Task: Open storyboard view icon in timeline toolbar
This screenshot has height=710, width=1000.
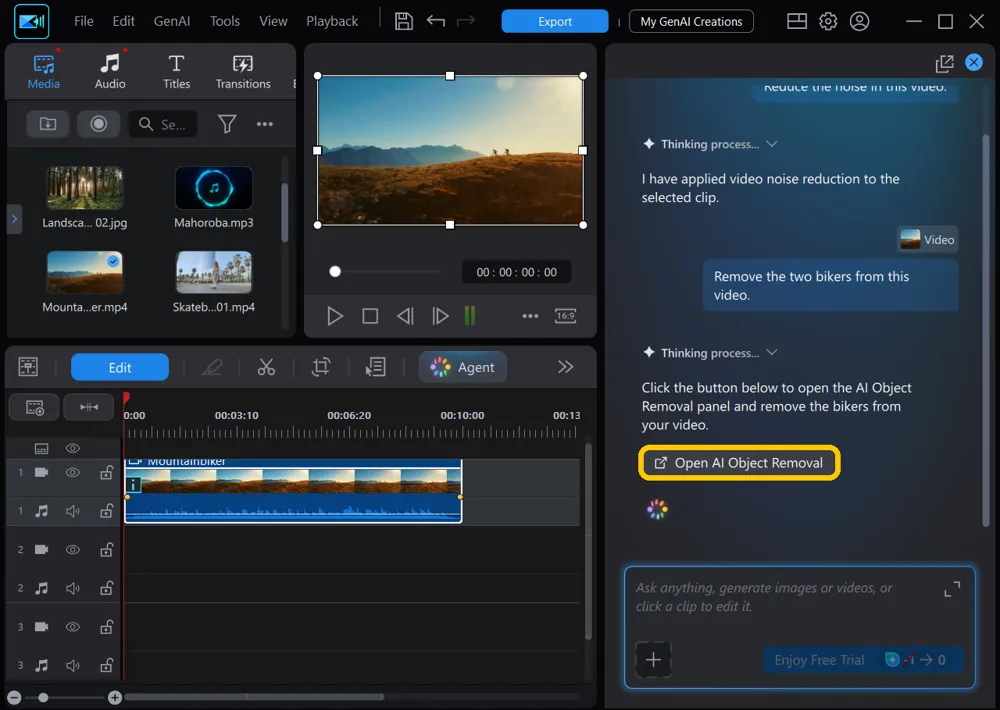Action: tap(28, 367)
